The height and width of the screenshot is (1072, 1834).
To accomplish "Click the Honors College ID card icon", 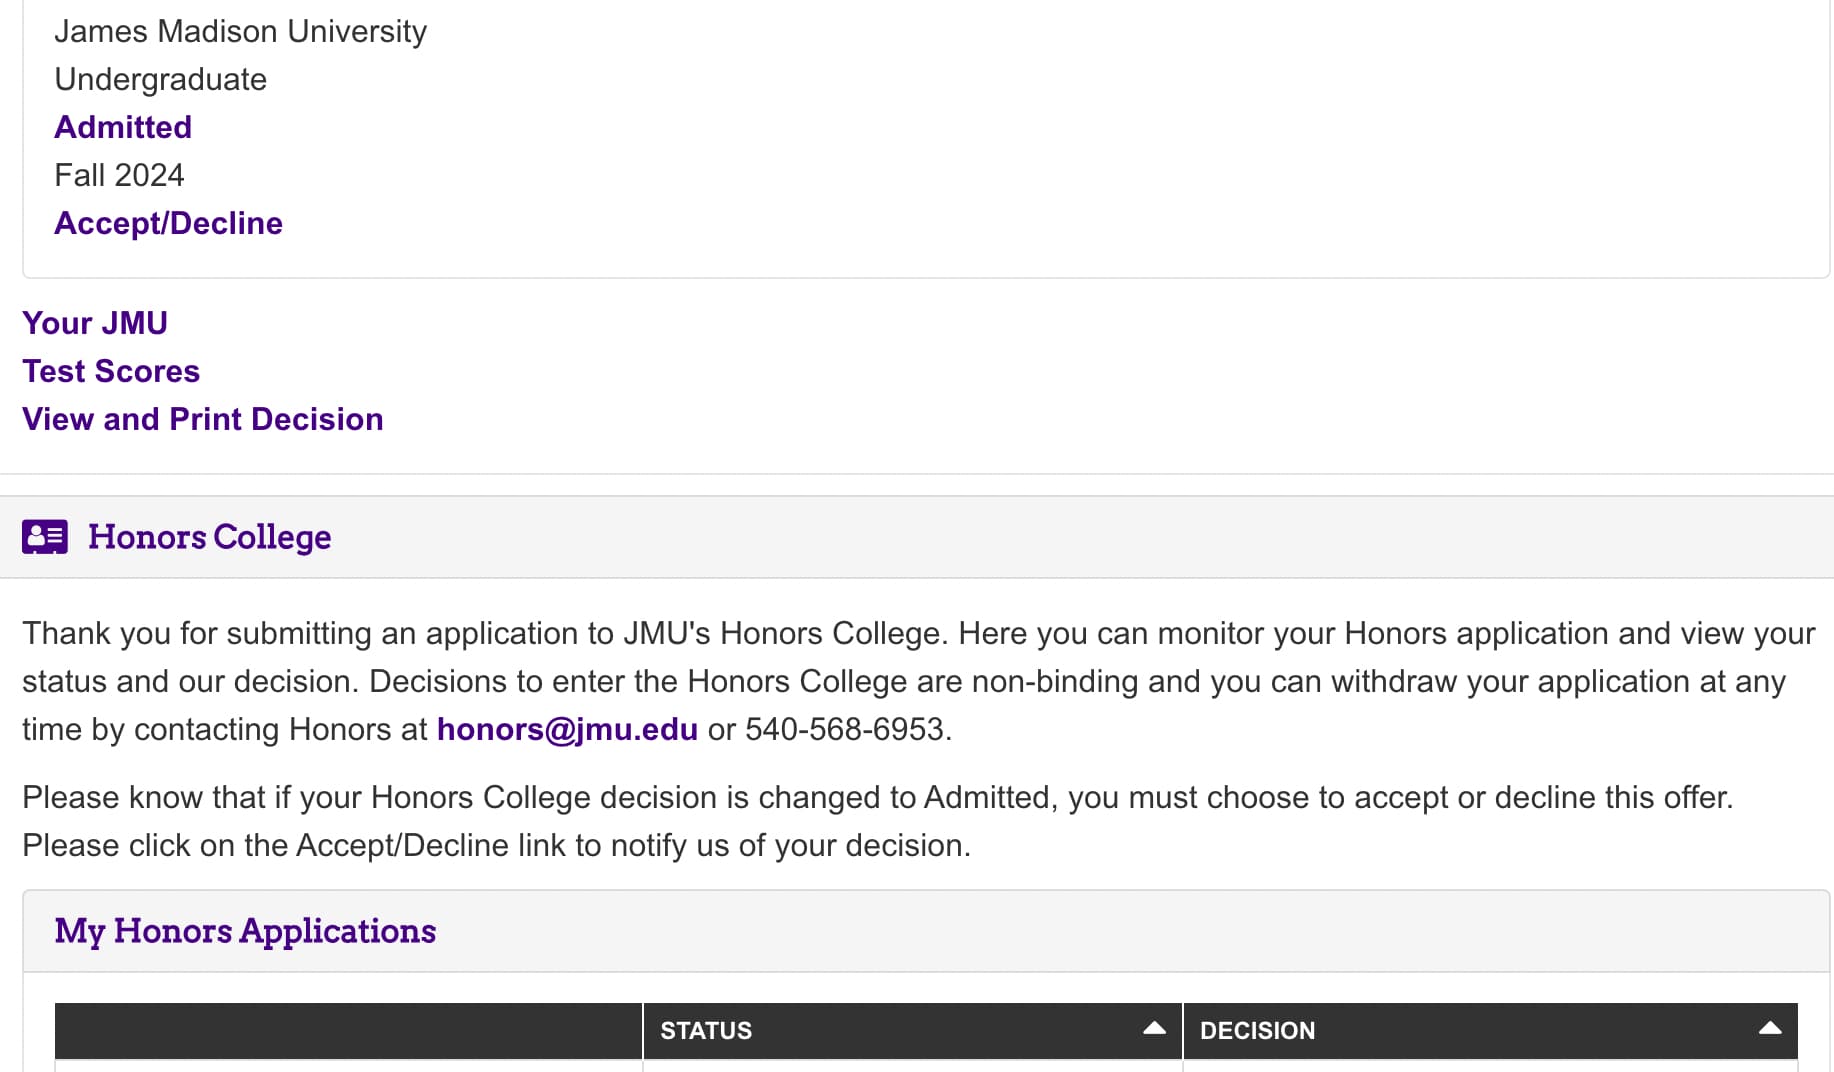I will tap(45, 537).
